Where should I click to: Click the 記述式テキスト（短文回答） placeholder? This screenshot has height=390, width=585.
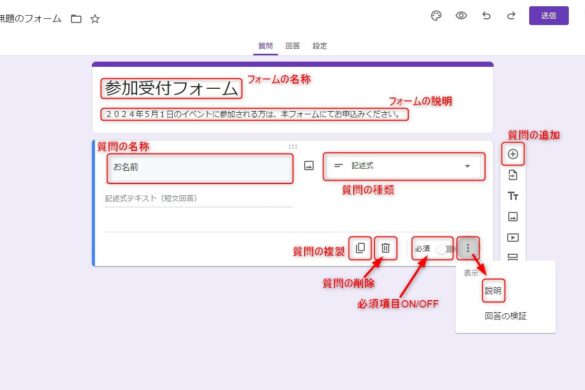click(151, 198)
